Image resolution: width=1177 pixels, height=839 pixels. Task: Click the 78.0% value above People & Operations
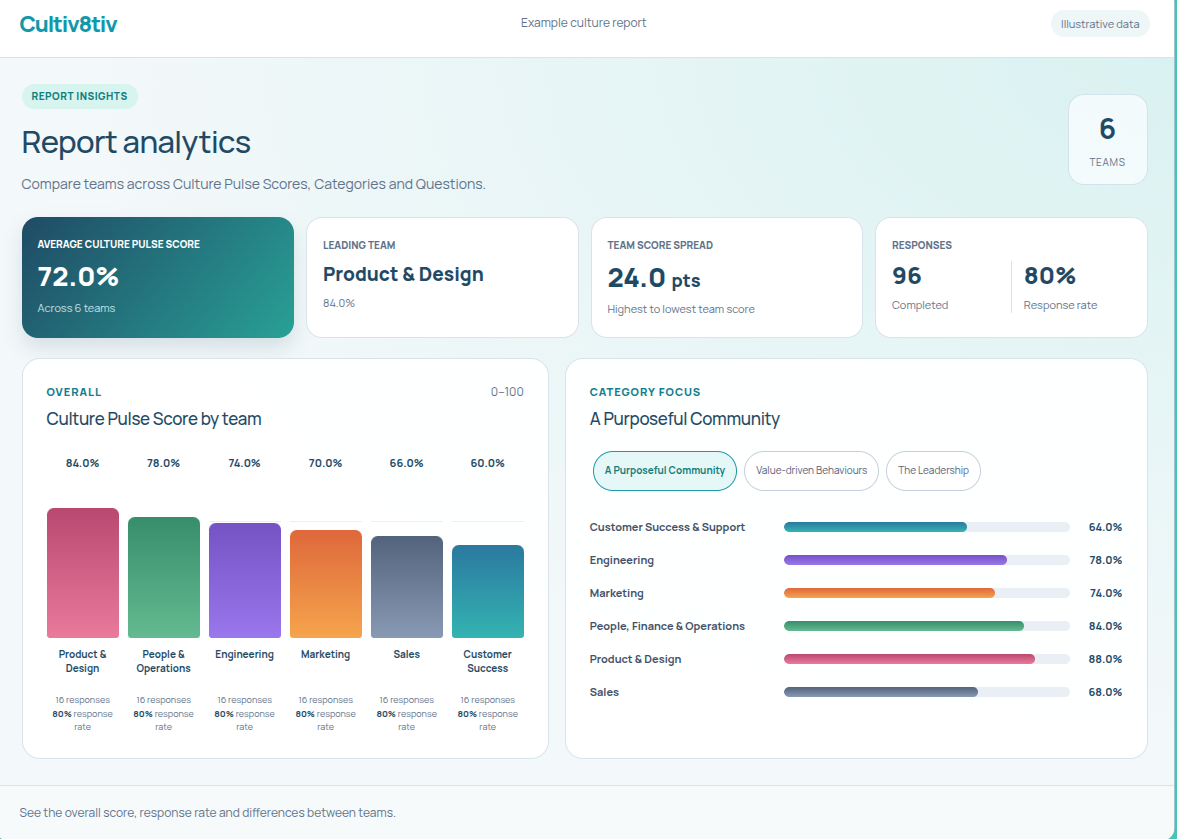pyautogui.click(x=164, y=463)
